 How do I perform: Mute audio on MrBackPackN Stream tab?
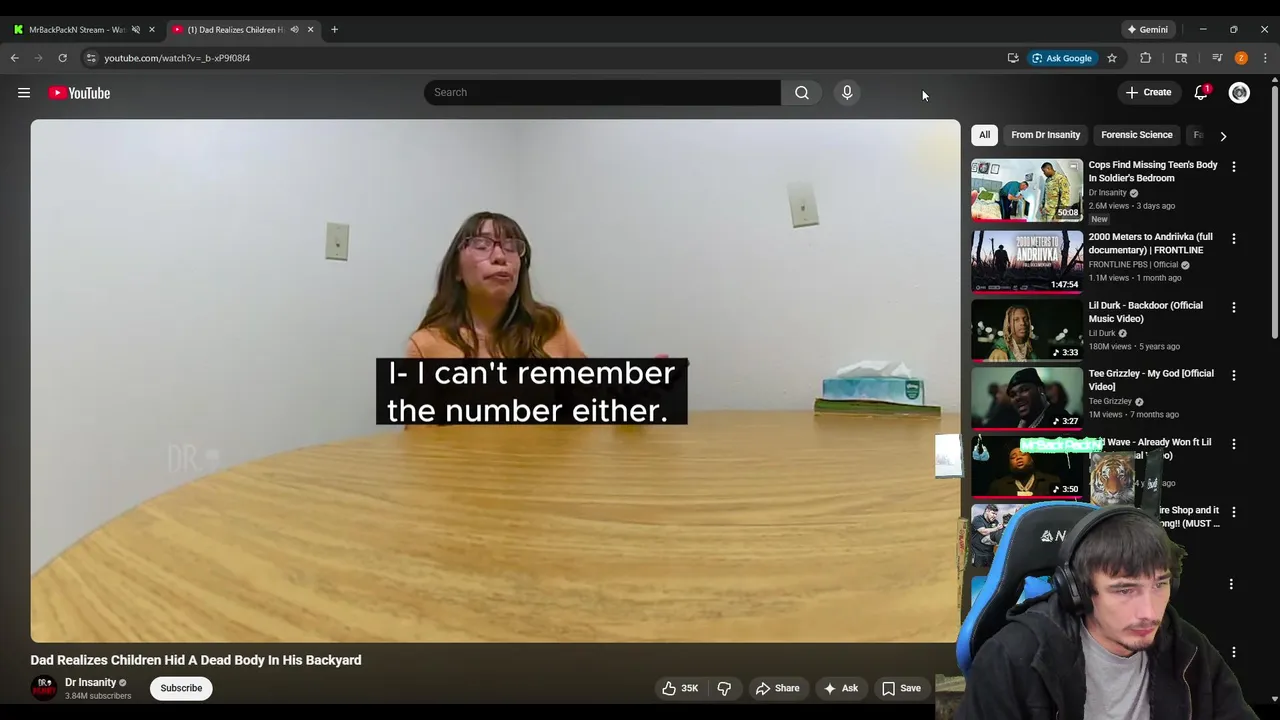coord(136,30)
